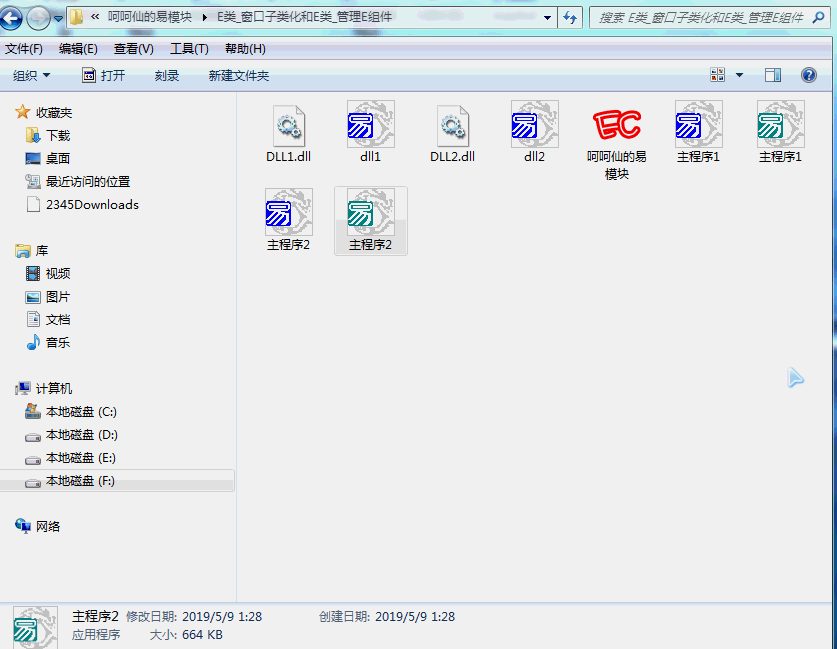Open the 工具(T) menu
837x649 pixels.
(x=189, y=49)
